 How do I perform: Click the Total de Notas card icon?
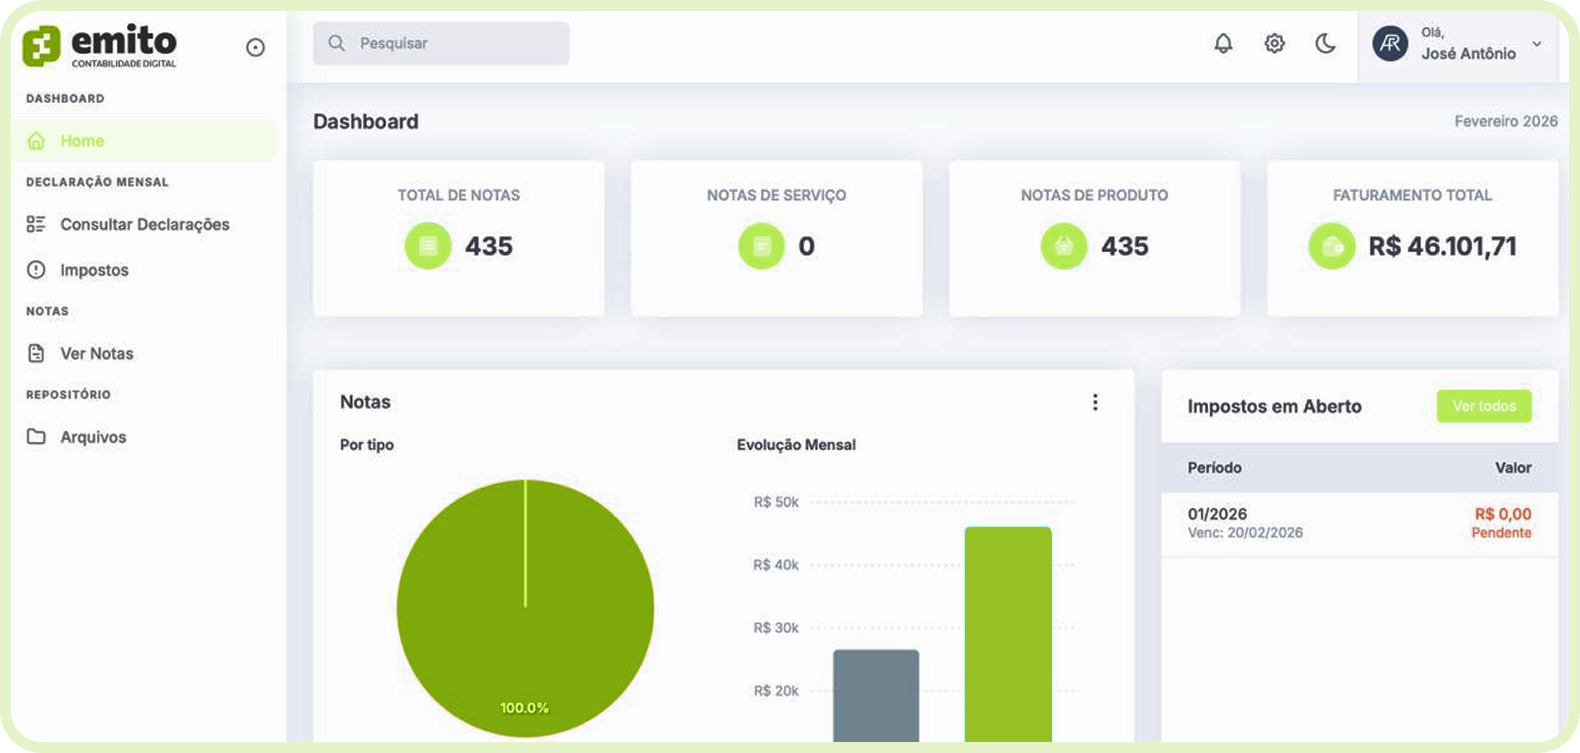point(428,246)
